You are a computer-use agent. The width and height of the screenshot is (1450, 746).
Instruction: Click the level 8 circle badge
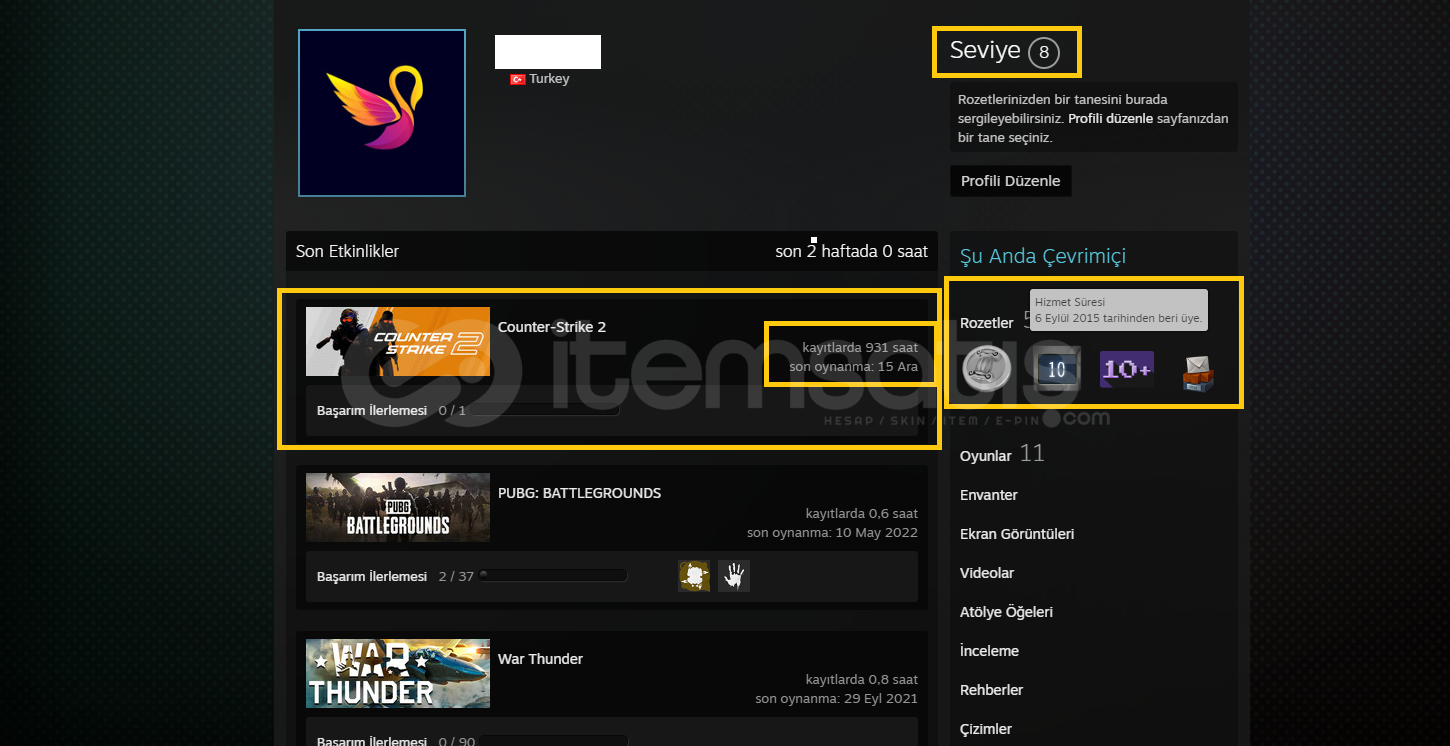tap(1043, 52)
